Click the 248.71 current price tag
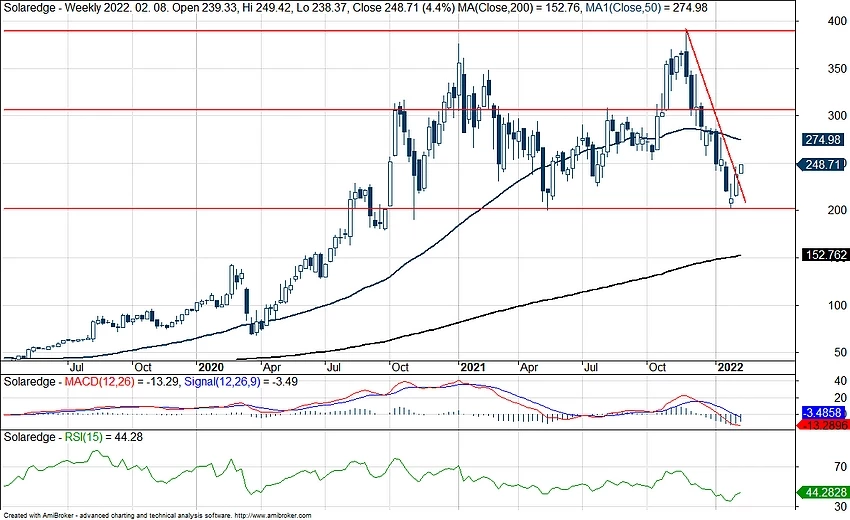Screen dimensions: 850x520 pos(820,164)
